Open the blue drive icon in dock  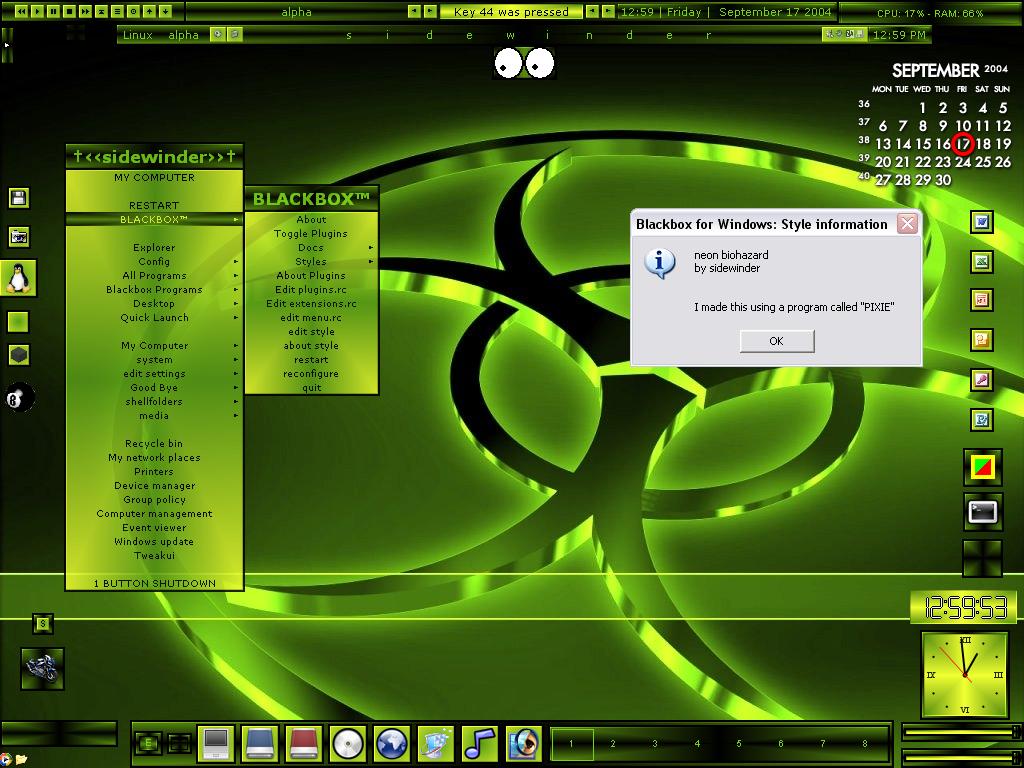(x=260, y=743)
